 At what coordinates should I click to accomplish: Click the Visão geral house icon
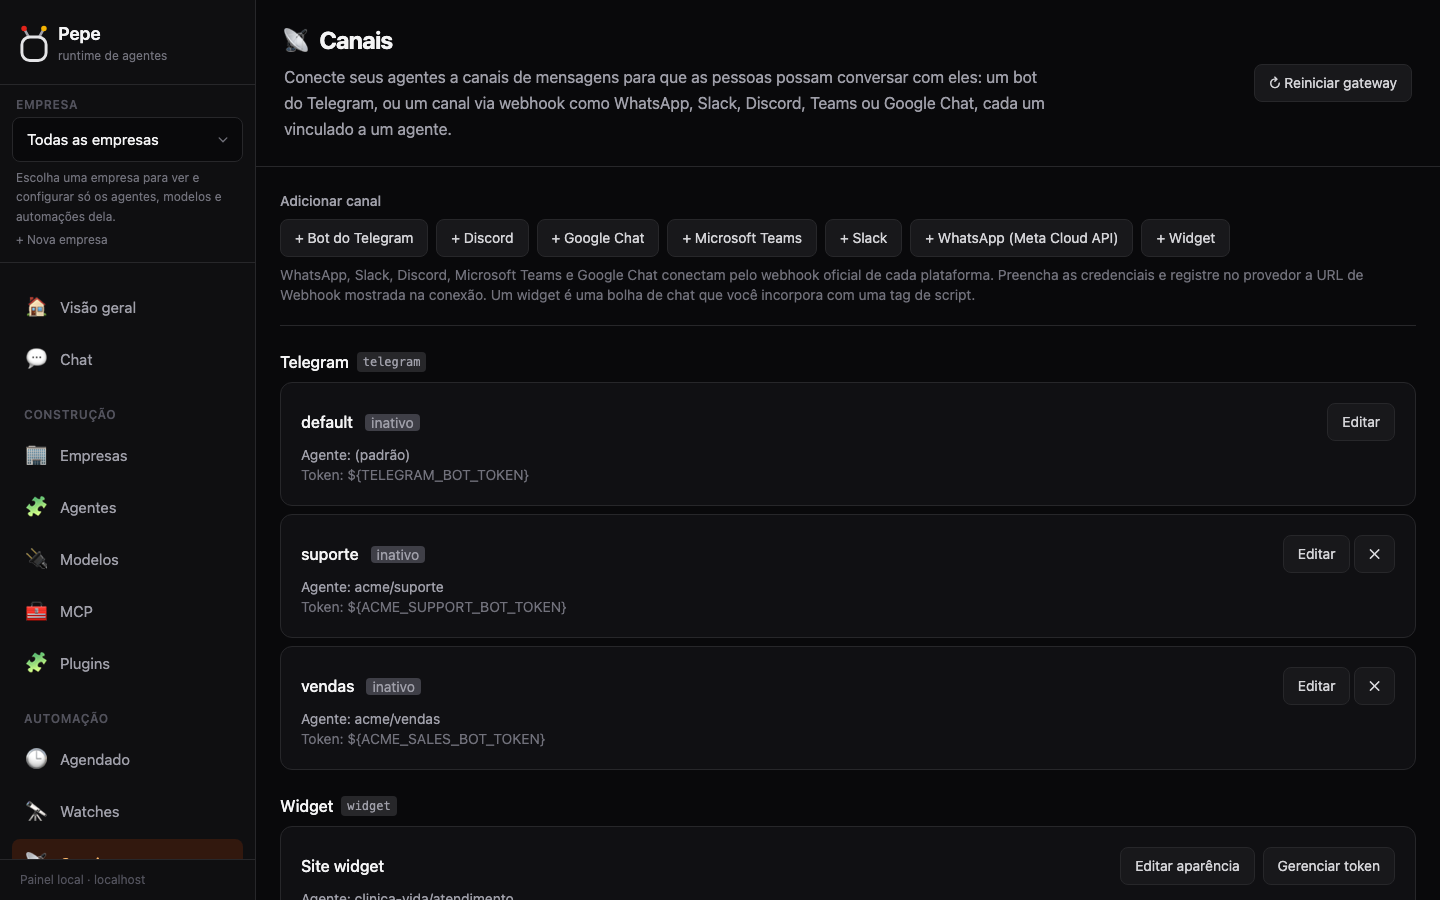[x=36, y=307]
